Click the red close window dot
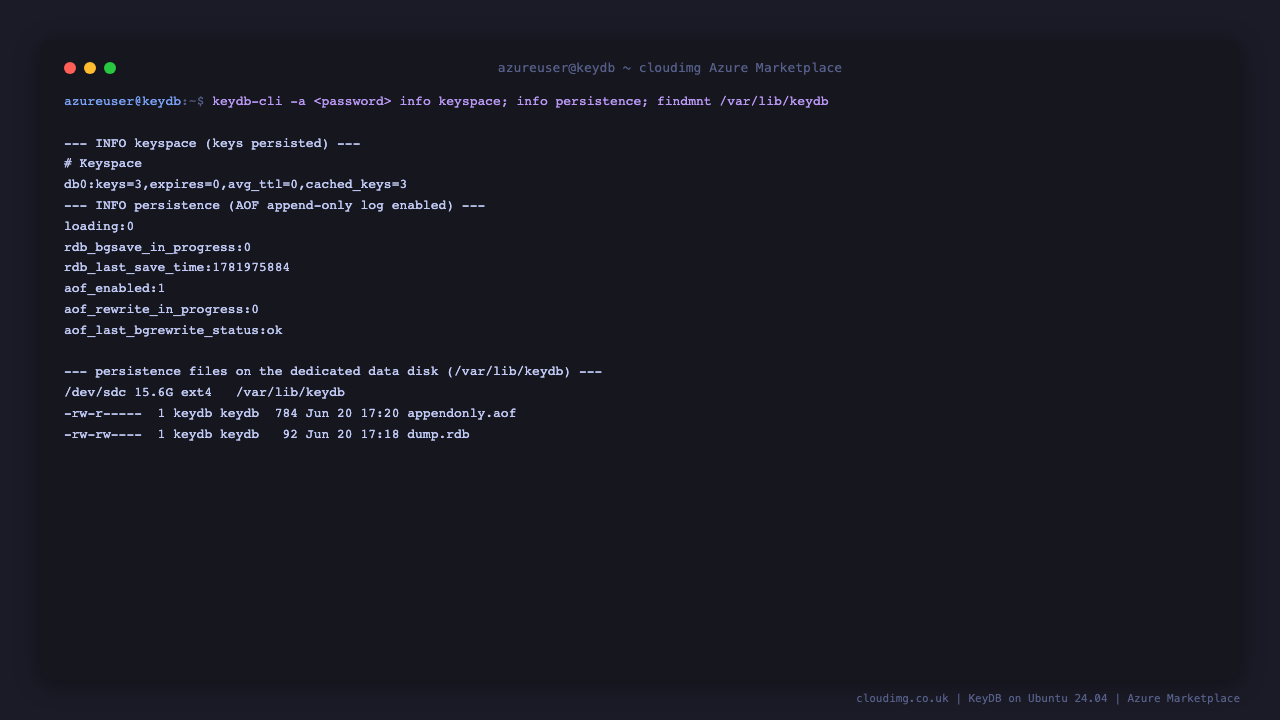The height and width of the screenshot is (720, 1280). pyautogui.click(x=70, y=68)
